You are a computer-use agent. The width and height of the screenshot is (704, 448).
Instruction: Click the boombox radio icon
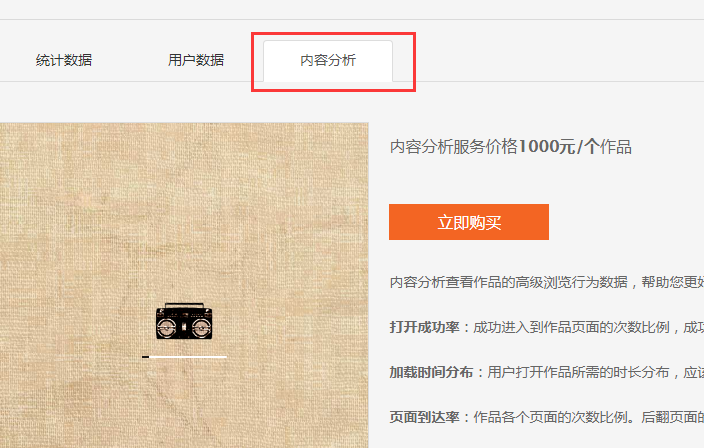click(x=184, y=321)
